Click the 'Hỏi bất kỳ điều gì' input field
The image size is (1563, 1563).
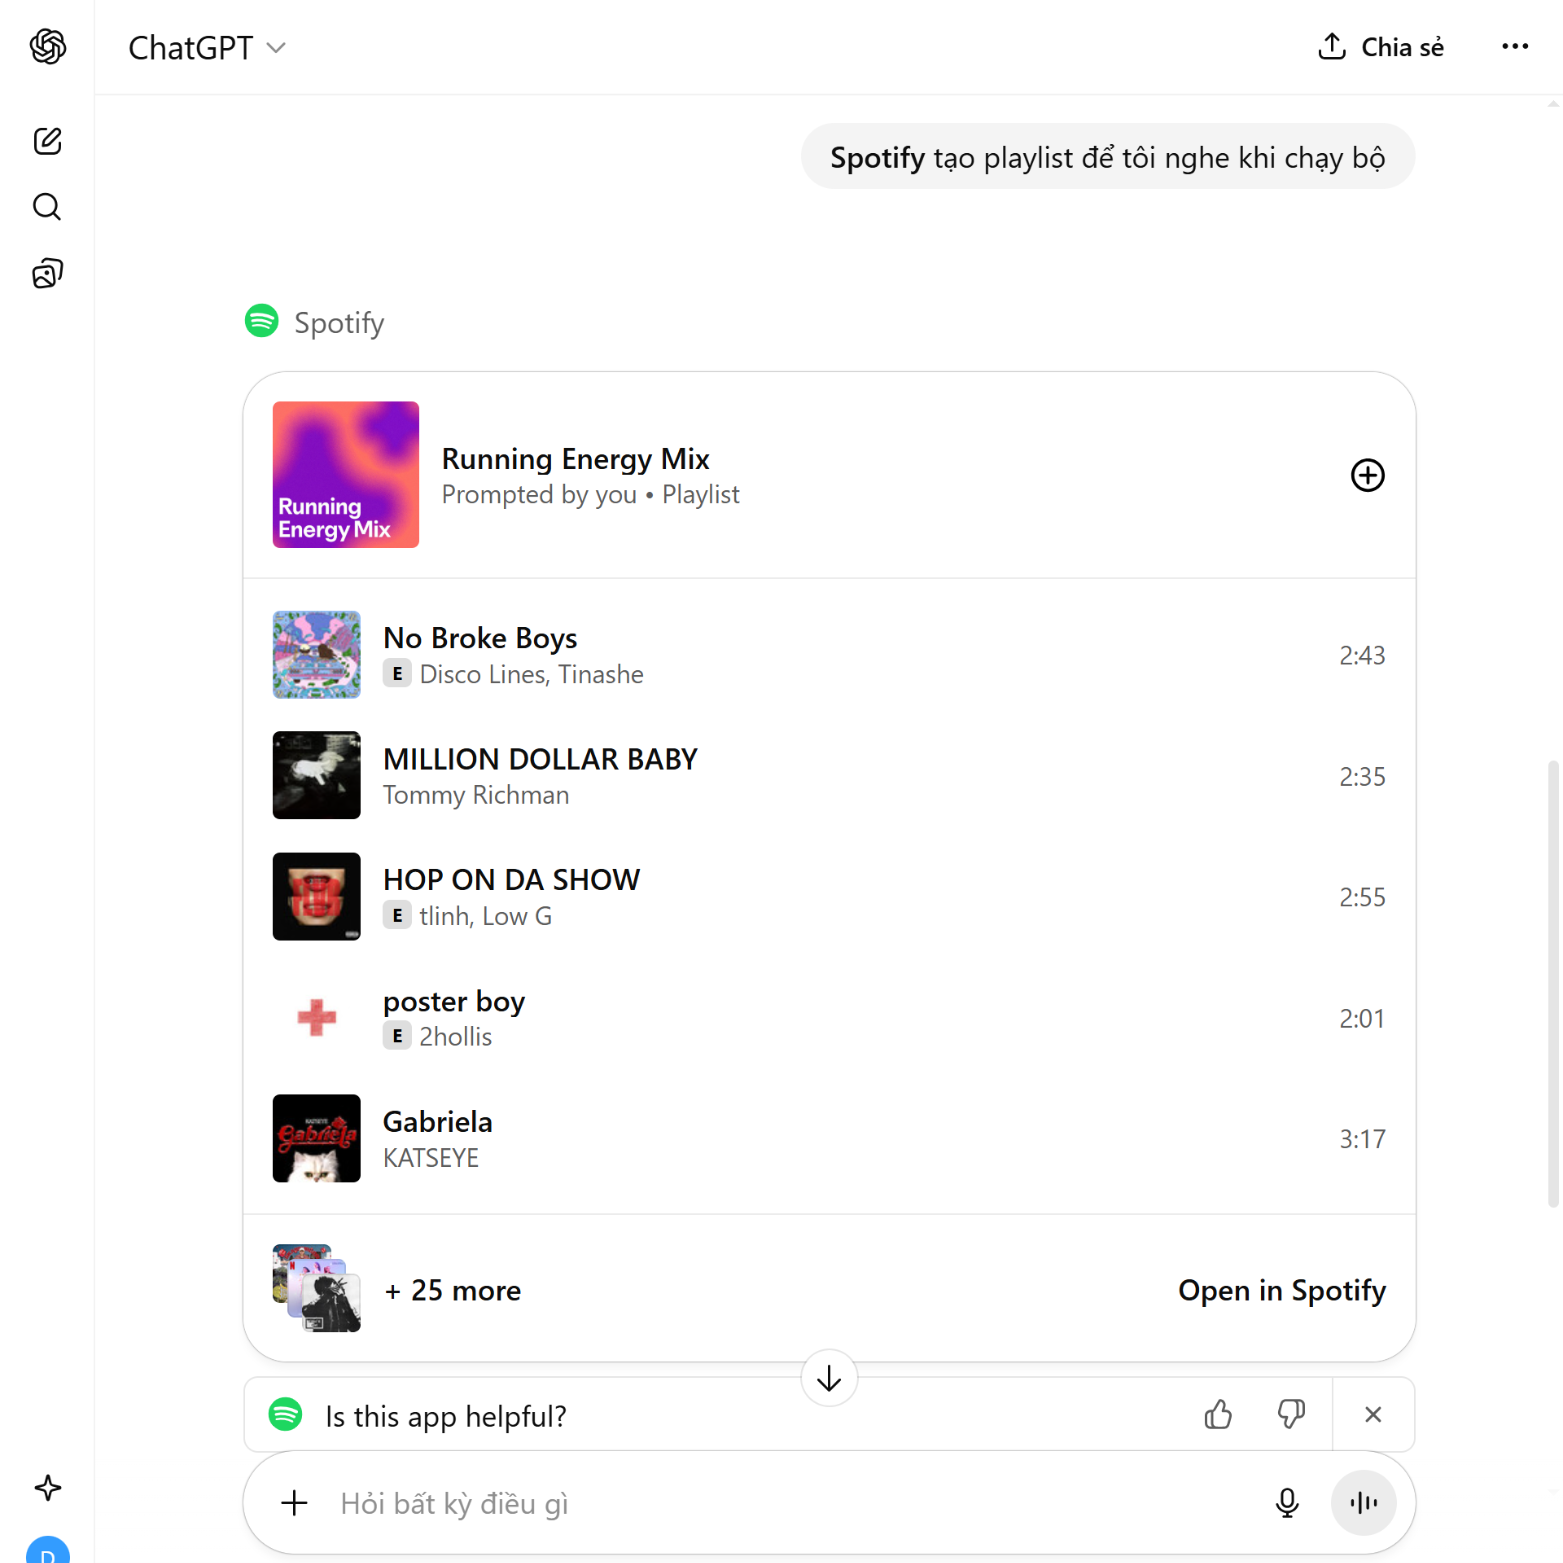coord(780,1503)
